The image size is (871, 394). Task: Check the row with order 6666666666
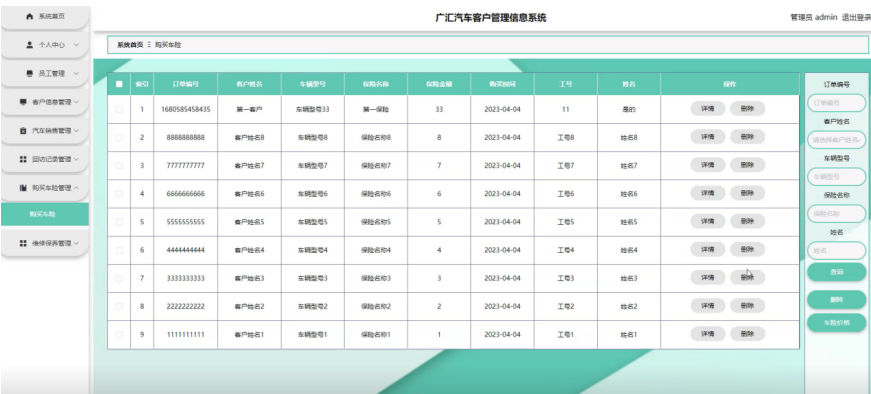(x=119, y=194)
